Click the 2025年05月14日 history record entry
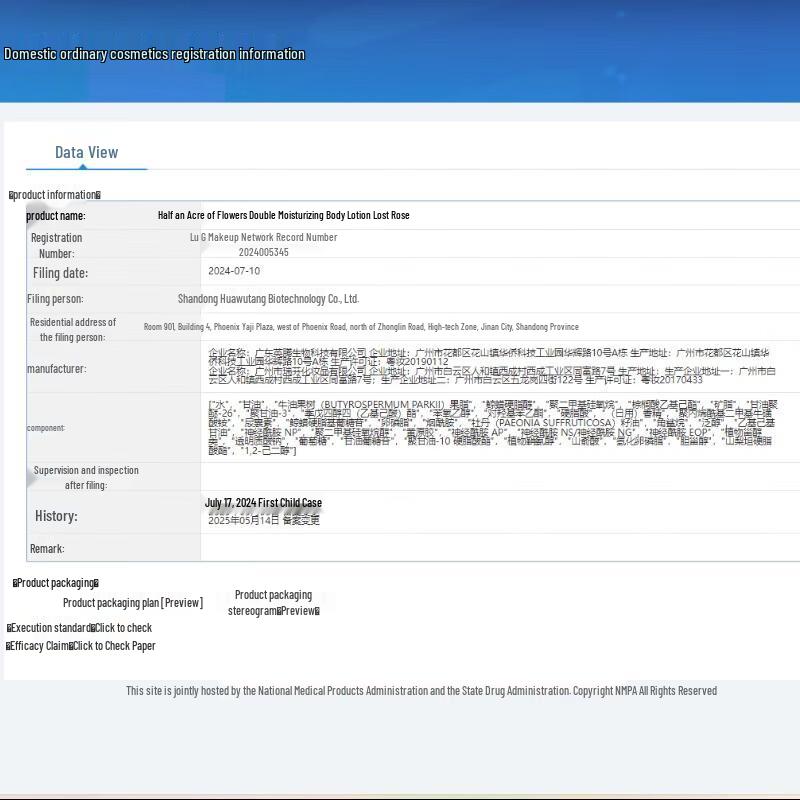 264,520
